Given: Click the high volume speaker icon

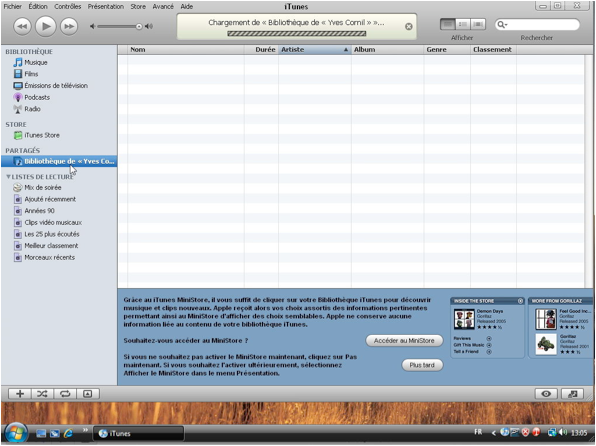Looking at the screenshot, I should click(149, 26).
